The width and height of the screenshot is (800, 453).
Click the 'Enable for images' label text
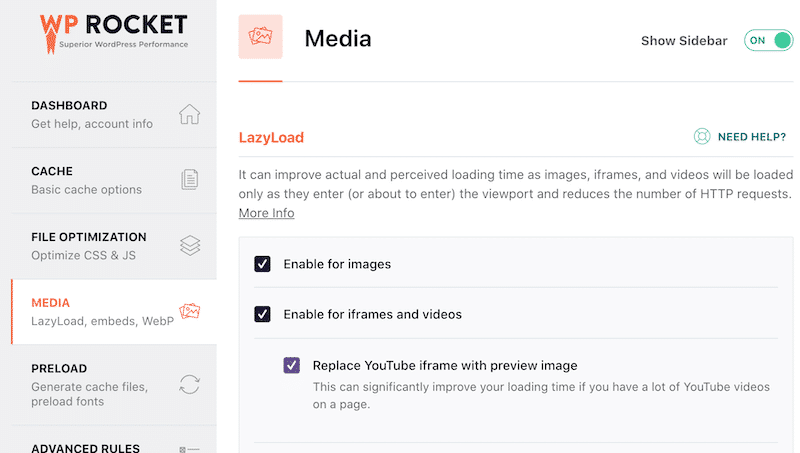(x=337, y=264)
